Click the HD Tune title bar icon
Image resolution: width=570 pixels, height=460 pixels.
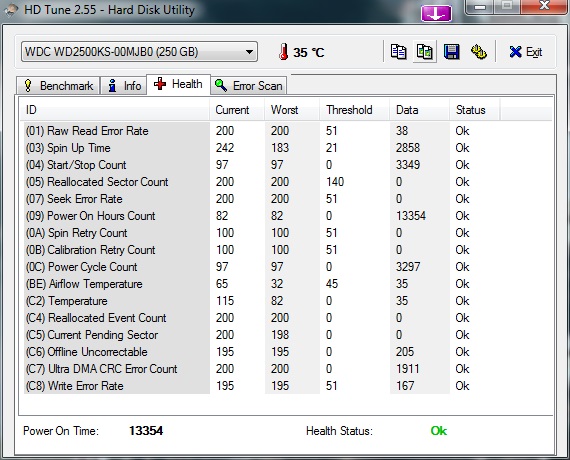click(x=11, y=9)
